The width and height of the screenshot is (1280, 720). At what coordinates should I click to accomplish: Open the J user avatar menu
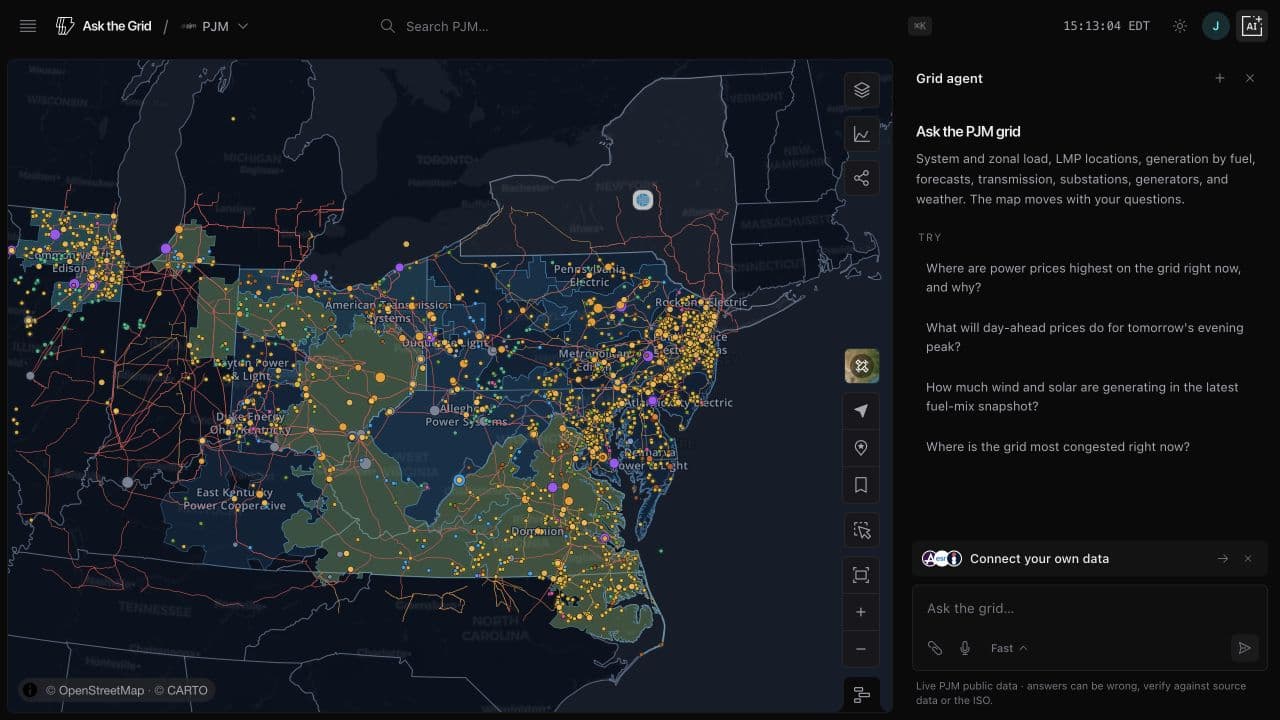(x=1216, y=26)
